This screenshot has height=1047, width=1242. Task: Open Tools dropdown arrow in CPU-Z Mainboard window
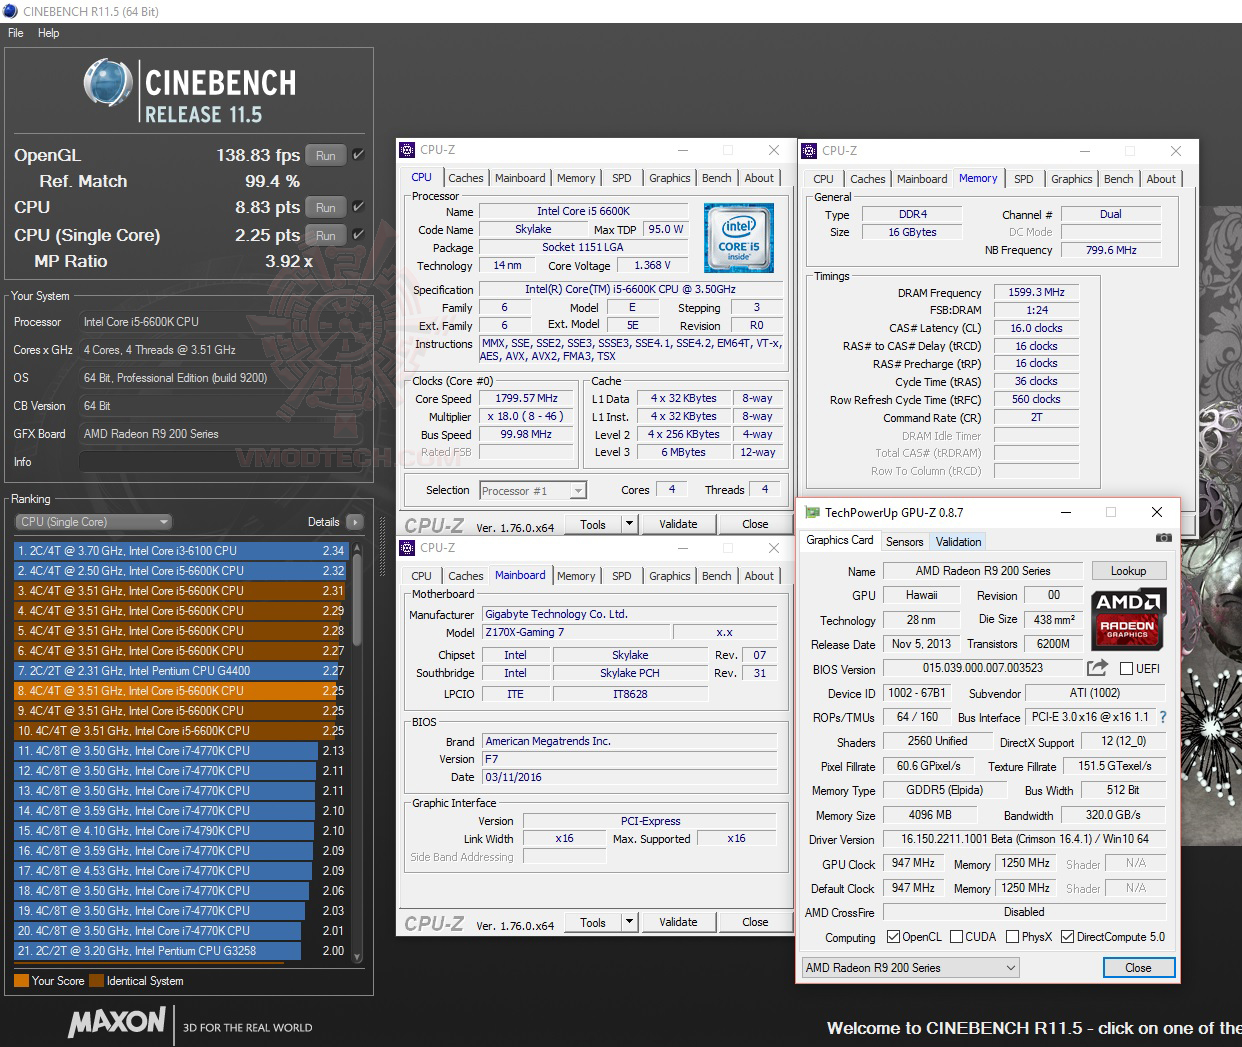629,922
